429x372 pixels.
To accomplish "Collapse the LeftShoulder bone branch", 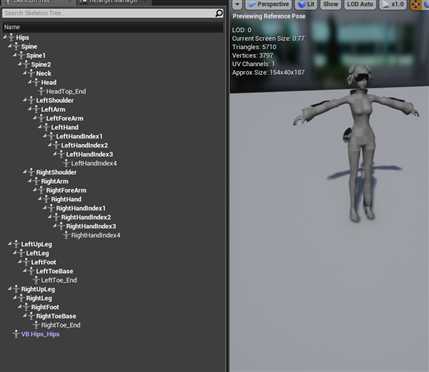I will (25, 100).
